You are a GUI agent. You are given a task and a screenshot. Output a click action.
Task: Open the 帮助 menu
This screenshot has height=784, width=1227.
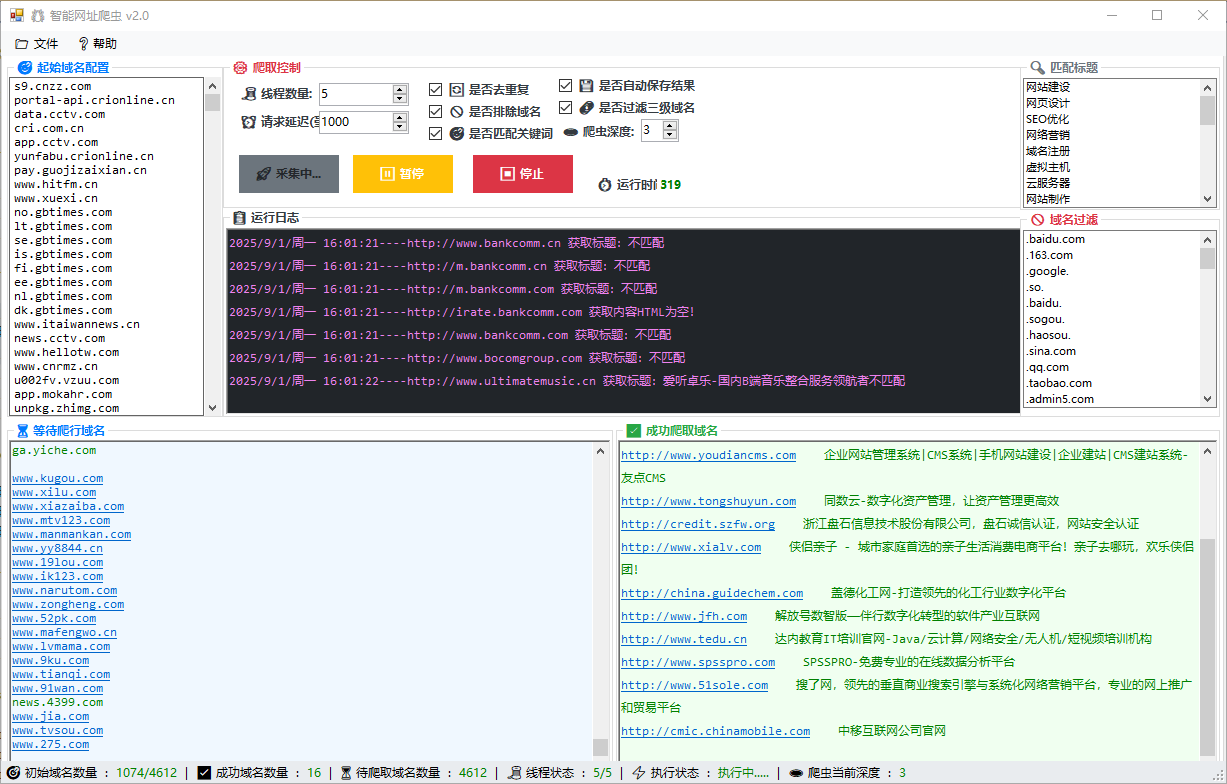click(x=100, y=43)
